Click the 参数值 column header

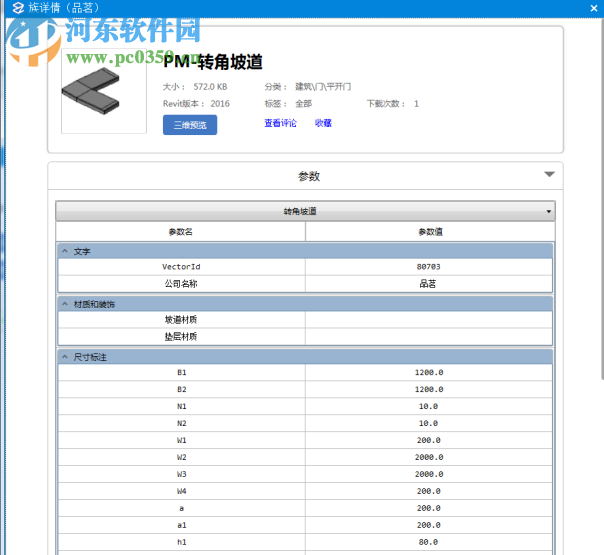pos(430,232)
